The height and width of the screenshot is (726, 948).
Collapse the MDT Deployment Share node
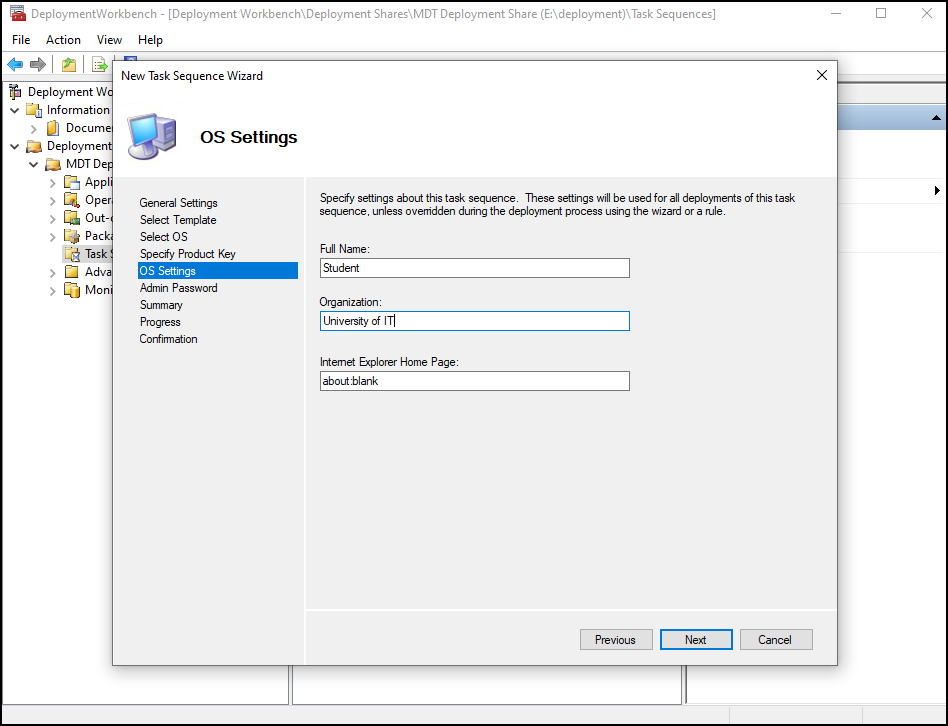34,164
